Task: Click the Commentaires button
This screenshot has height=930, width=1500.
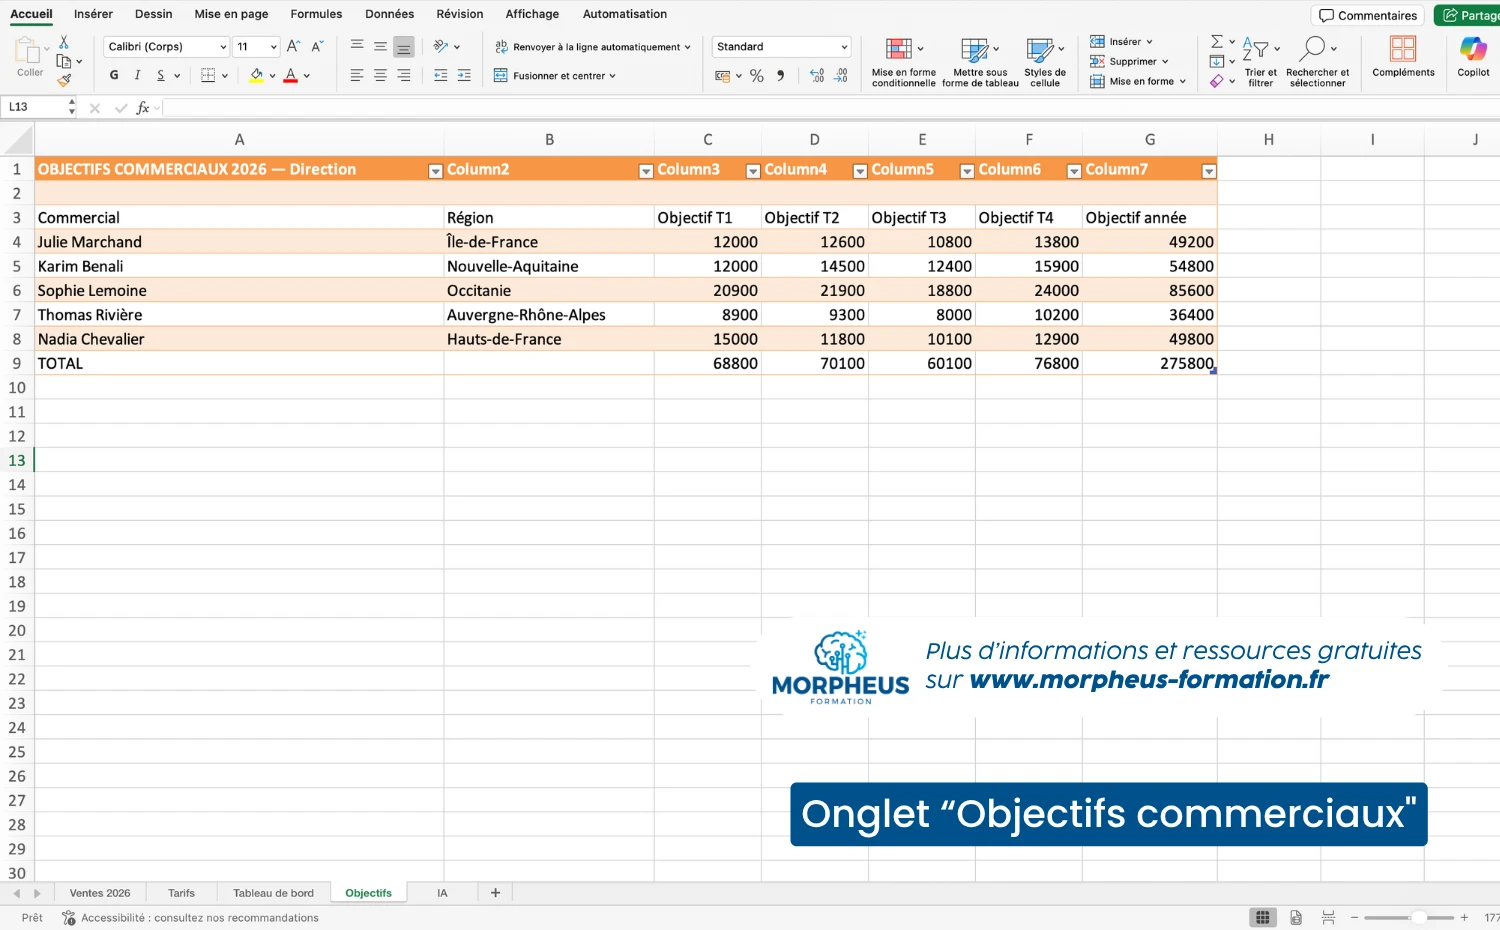Action: [x=1368, y=15]
